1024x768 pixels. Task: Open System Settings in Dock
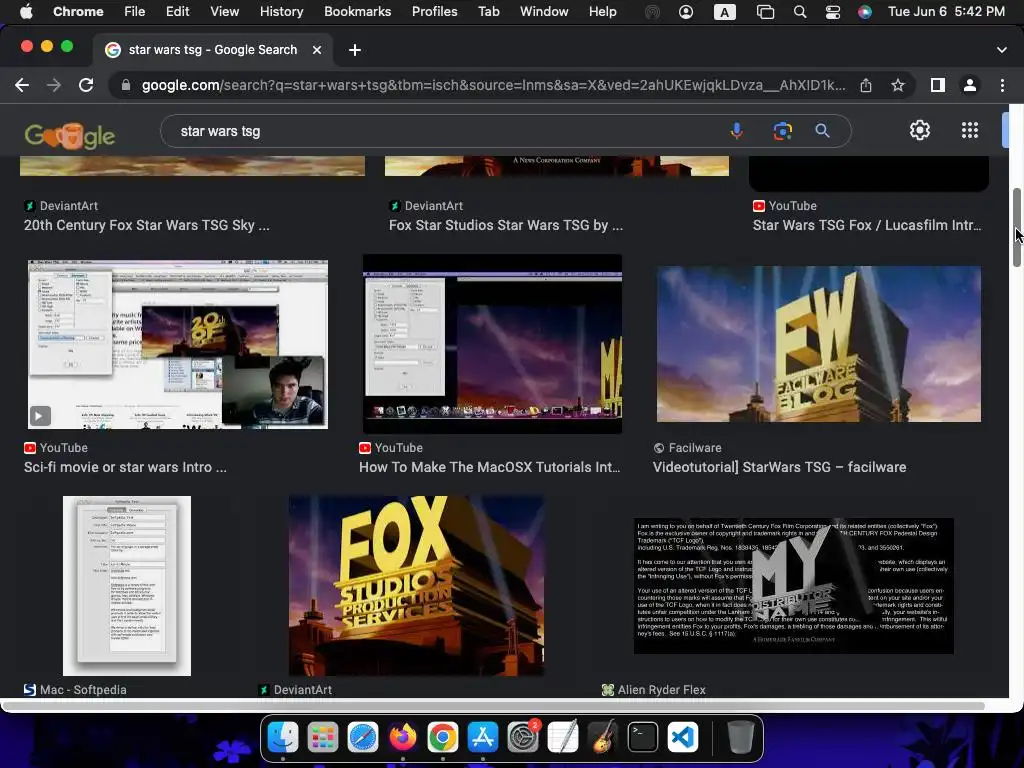[x=523, y=737]
